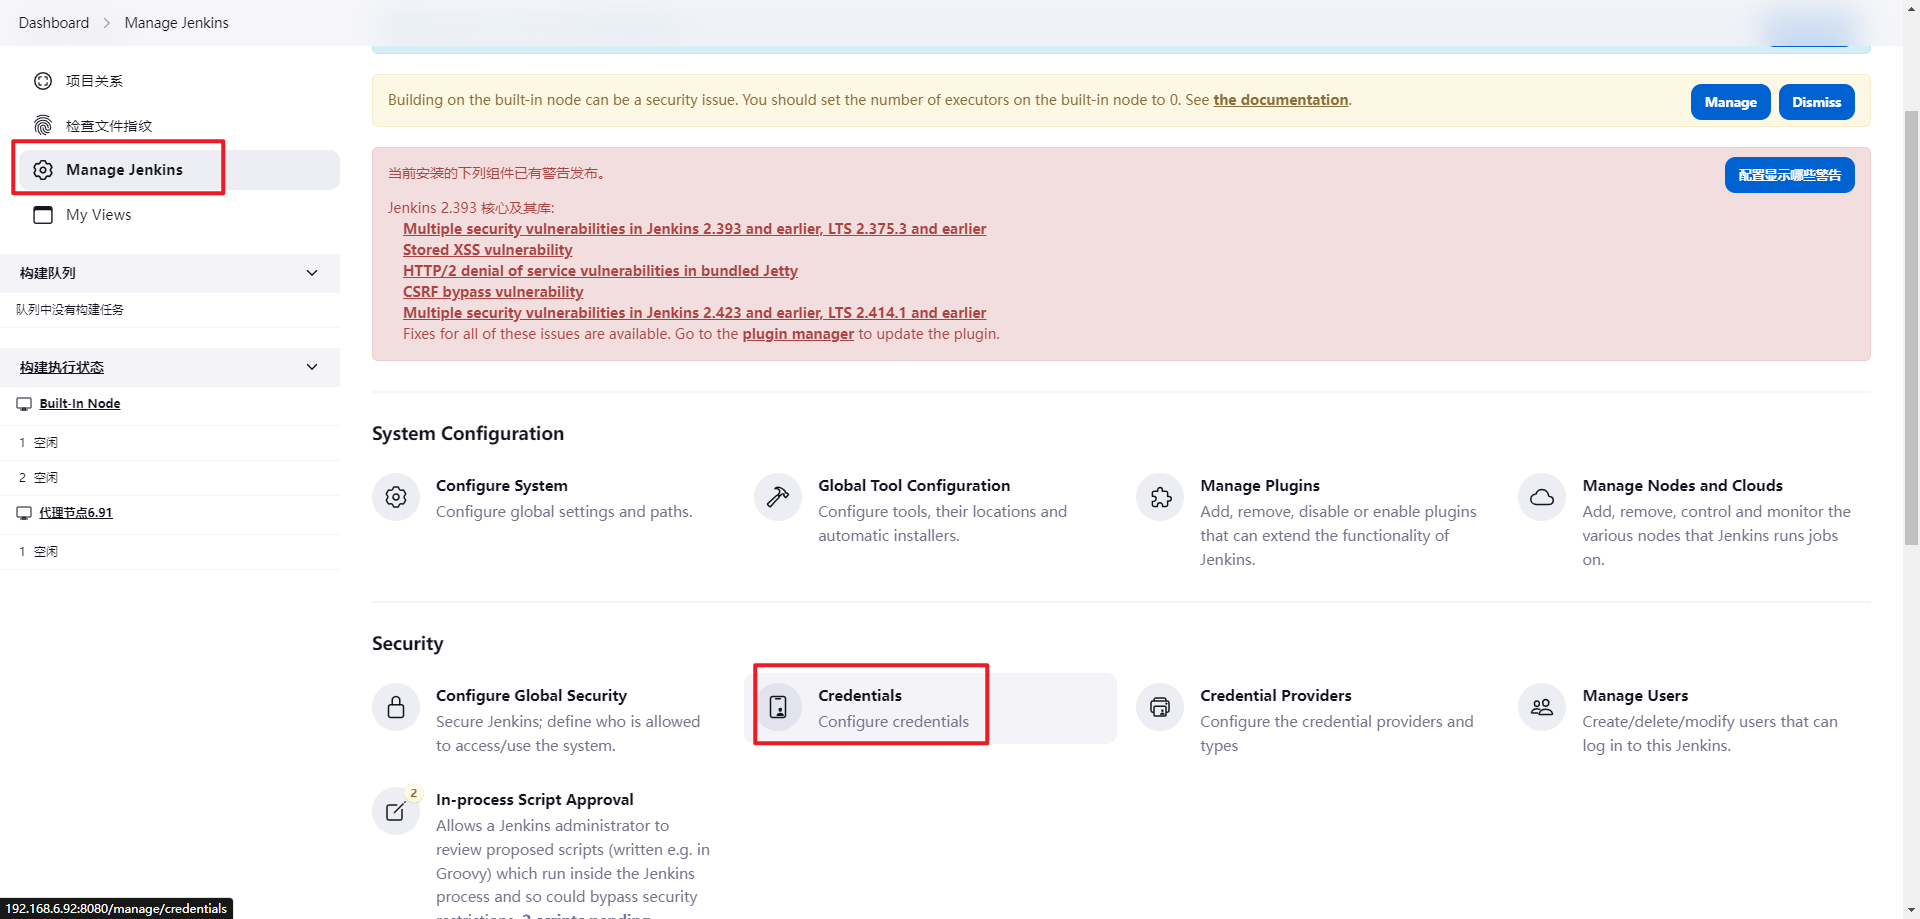
Task: Click 配置显示哪些警告 button
Action: [1789, 175]
